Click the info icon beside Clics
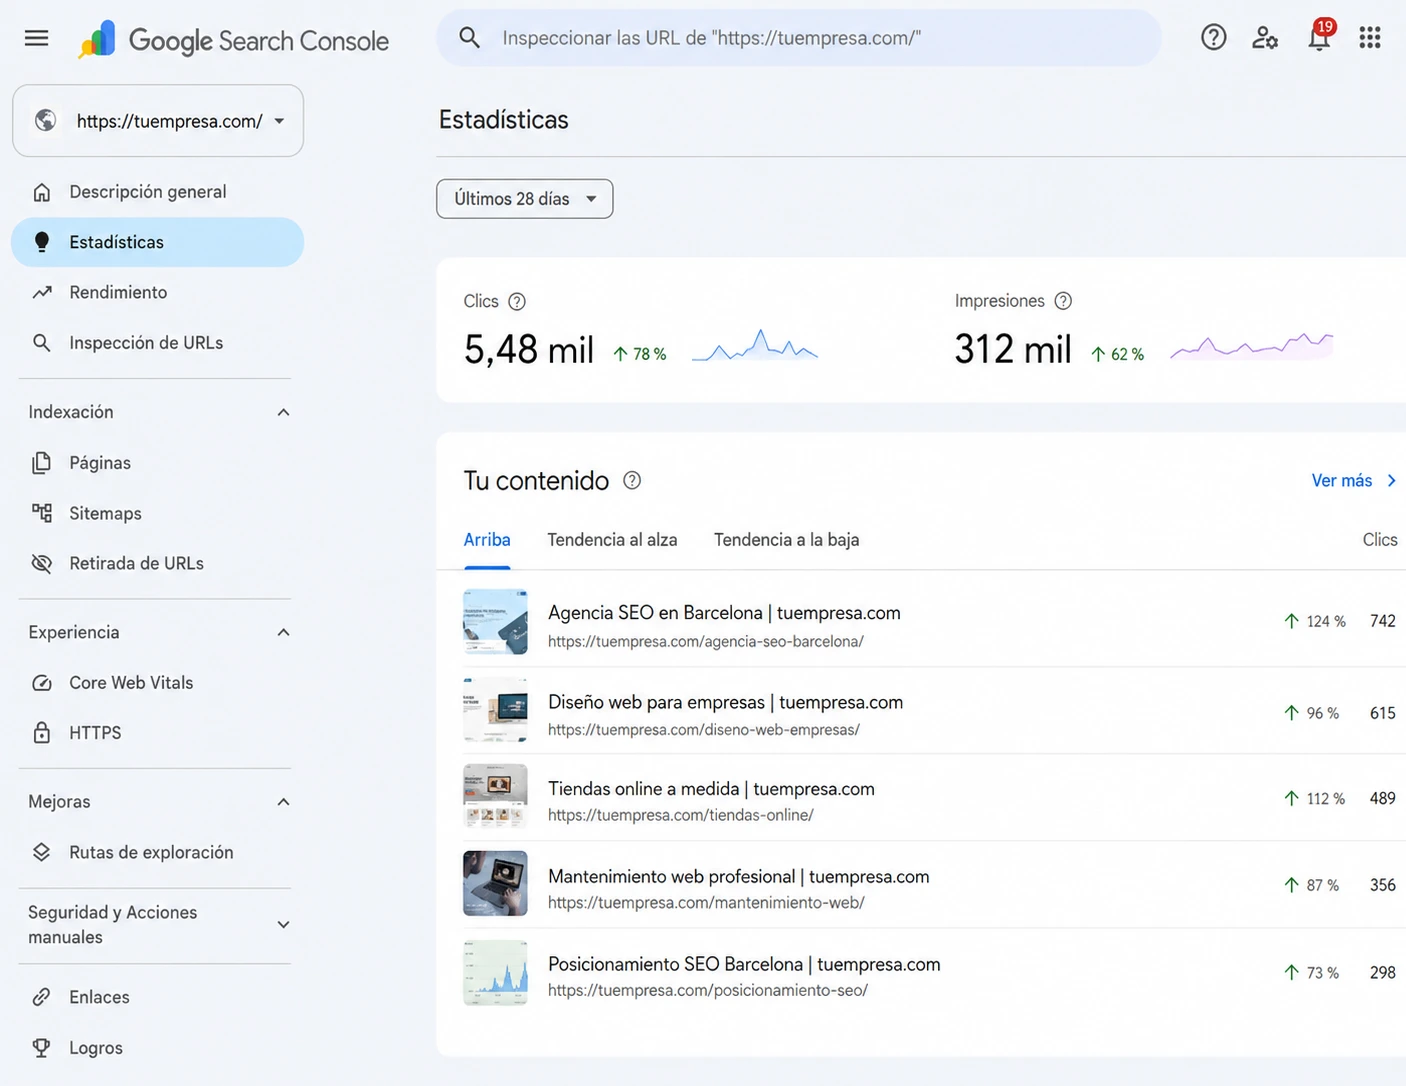 point(517,301)
